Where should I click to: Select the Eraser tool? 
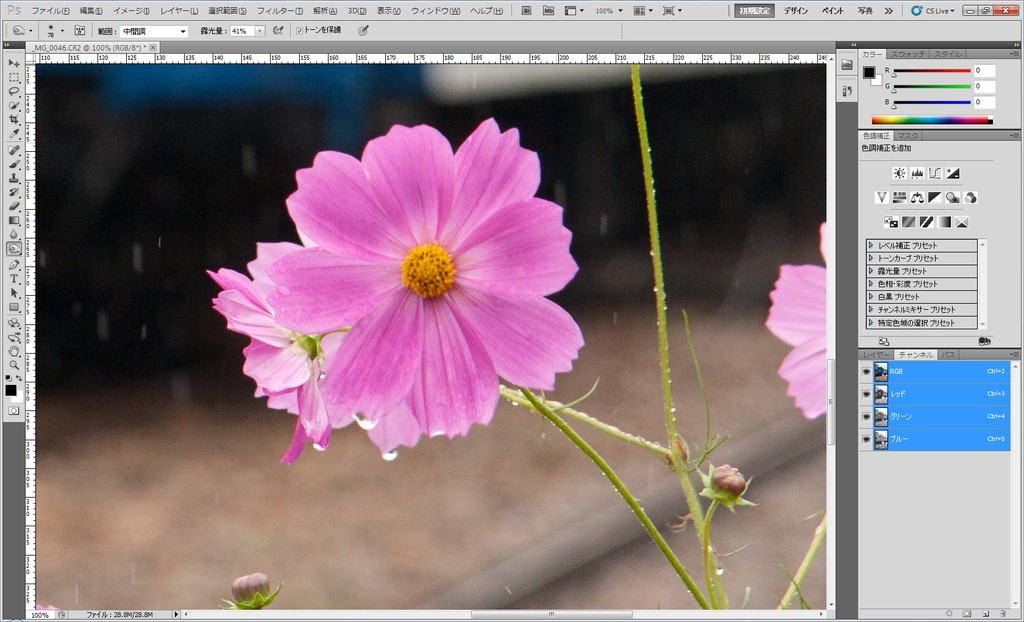point(14,206)
